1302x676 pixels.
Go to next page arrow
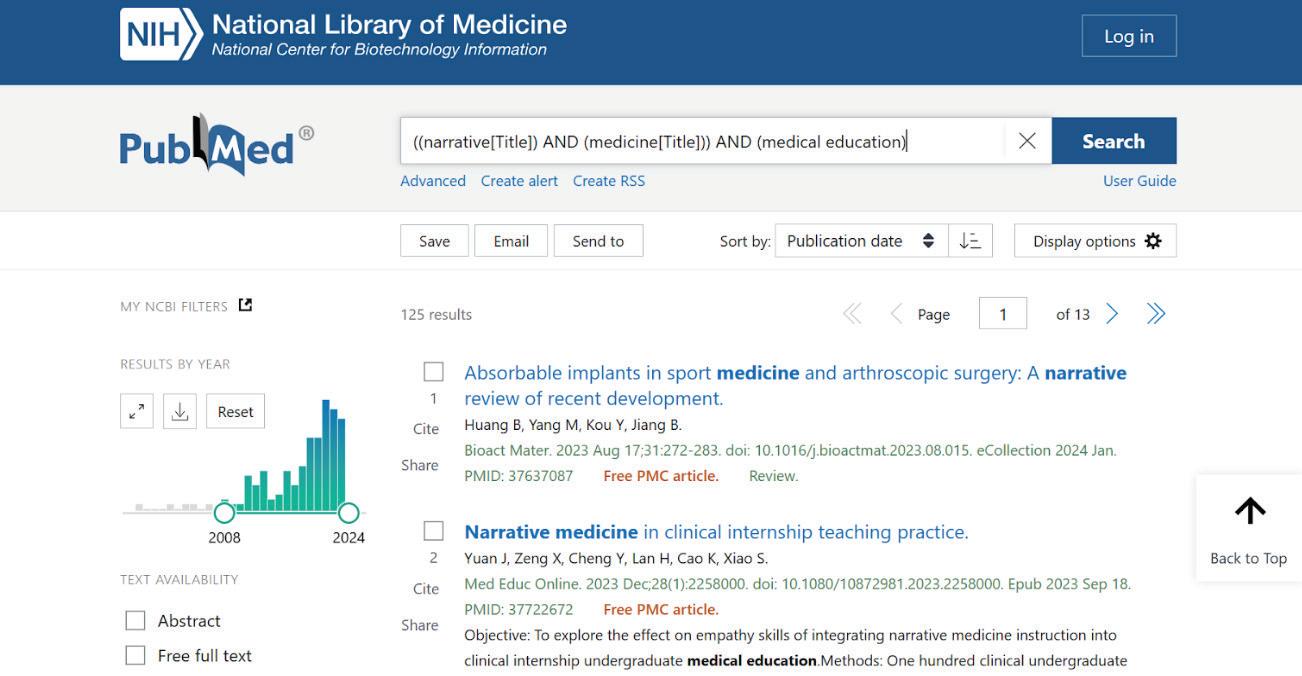point(1112,314)
